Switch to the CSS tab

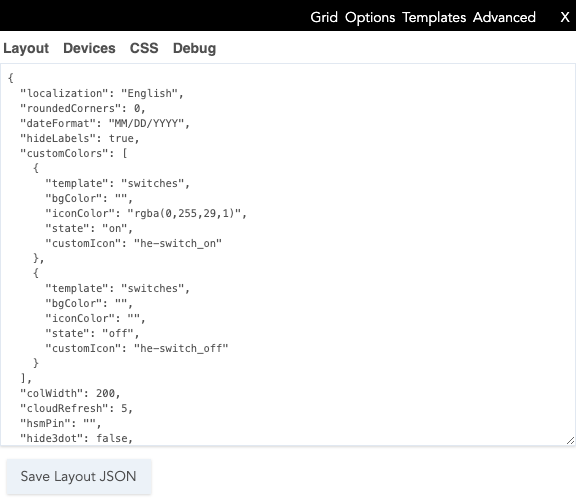coord(144,48)
